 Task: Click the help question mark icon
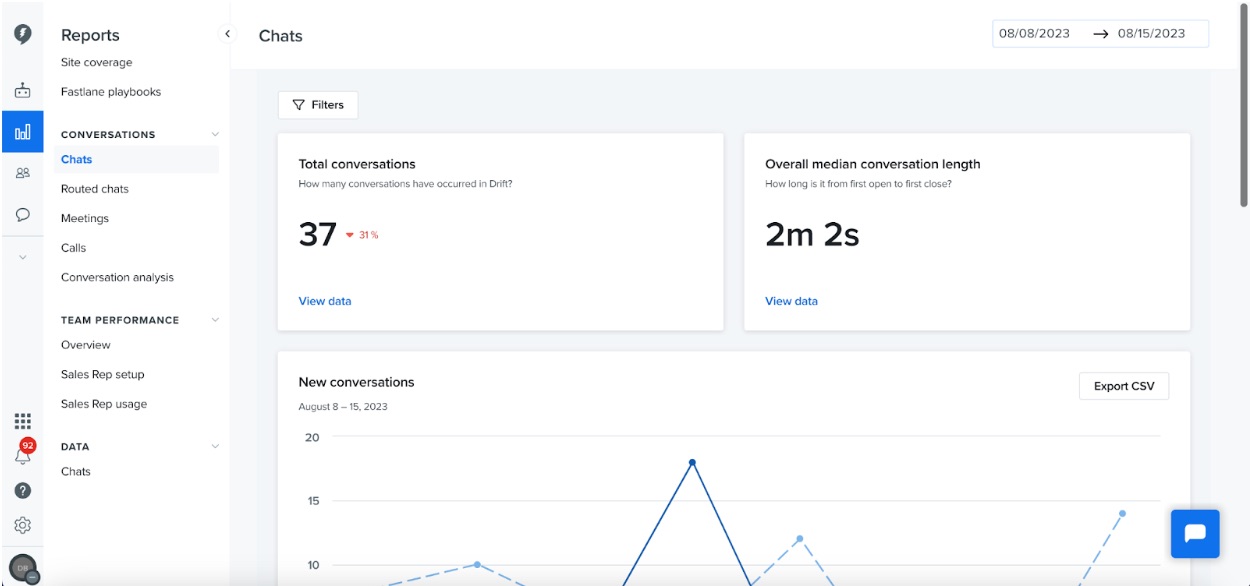tap(22, 490)
